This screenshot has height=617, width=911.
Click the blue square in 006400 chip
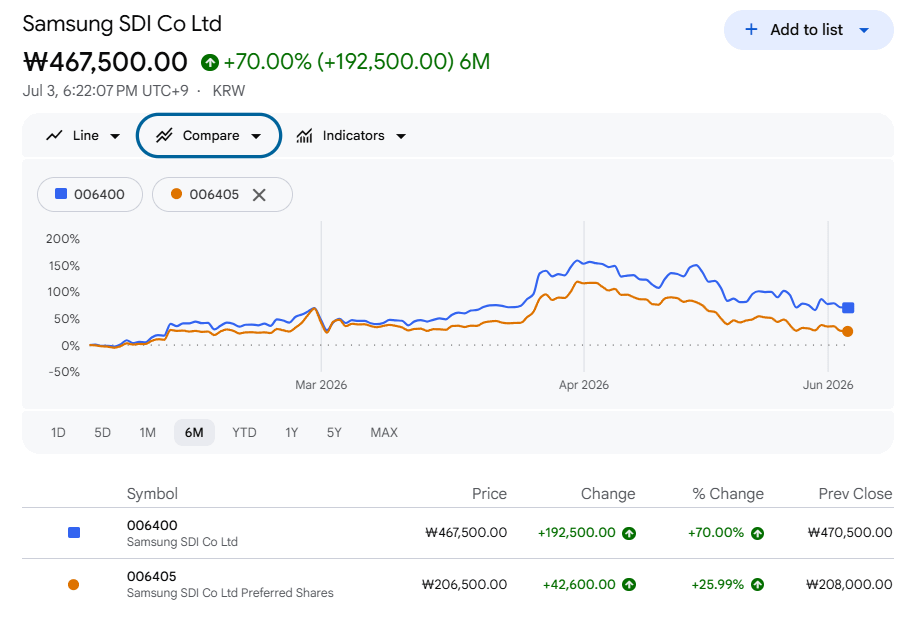61,193
